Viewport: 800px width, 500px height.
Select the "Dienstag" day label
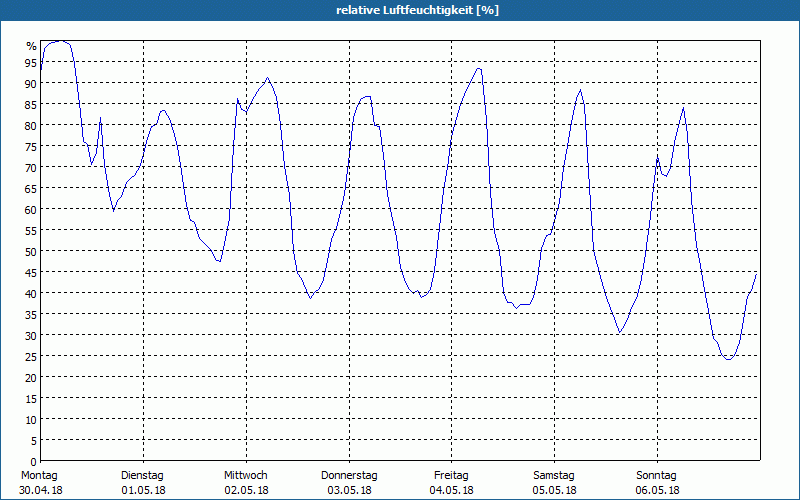[142, 475]
